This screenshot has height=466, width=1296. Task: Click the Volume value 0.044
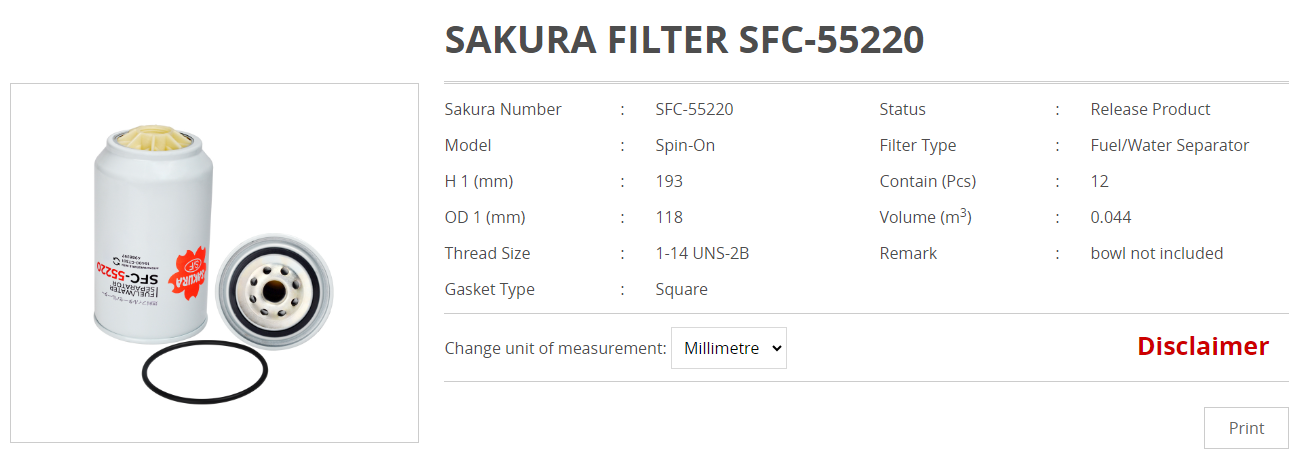[x=1111, y=217]
